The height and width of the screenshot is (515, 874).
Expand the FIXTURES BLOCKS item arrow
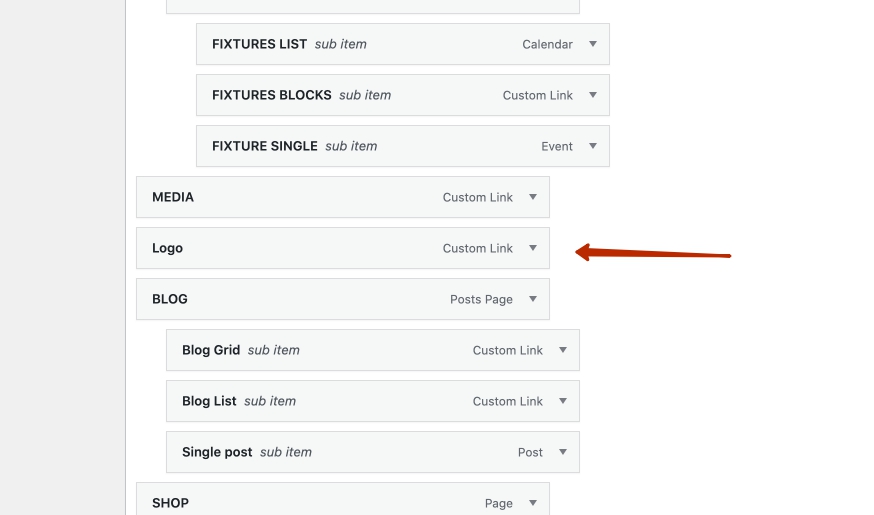(593, 95)
